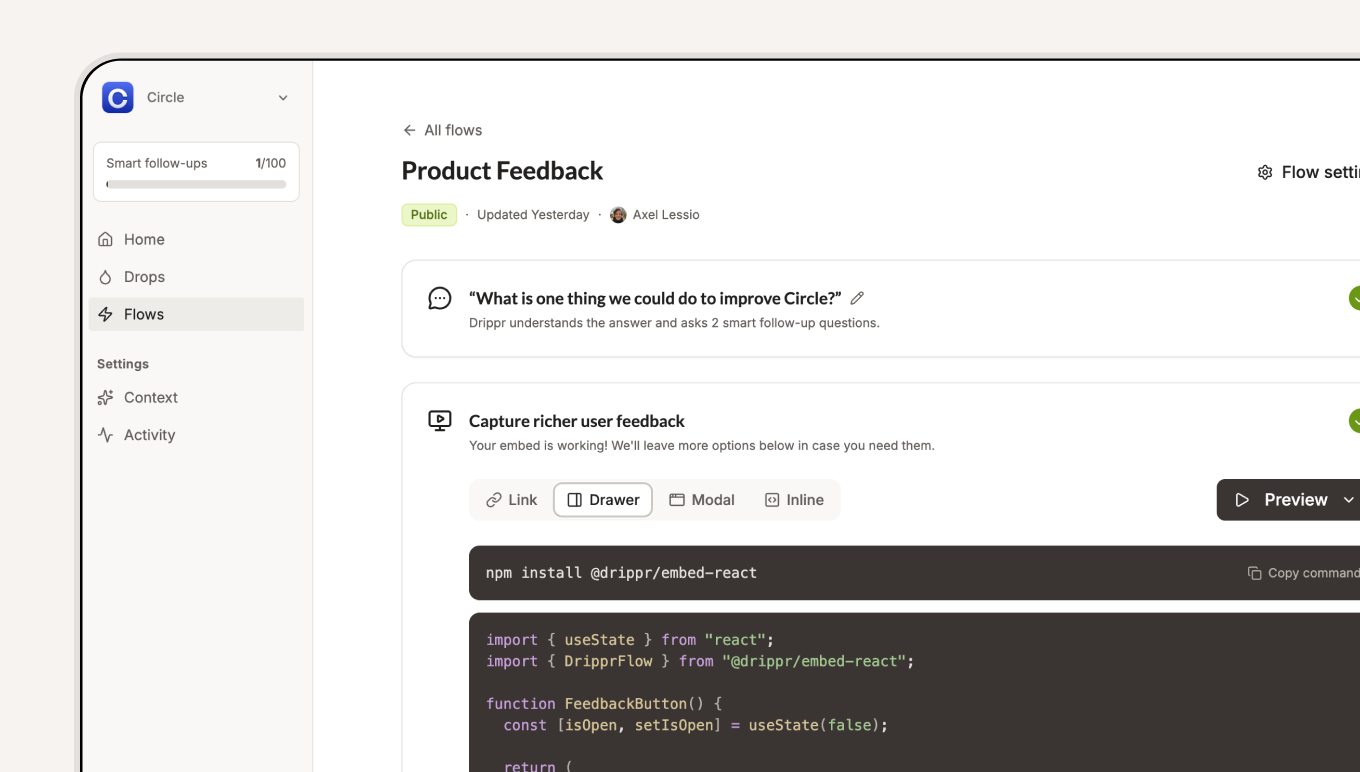The height and width of the screenshot is (772, 1360).
Task: Click the Smart follow-ups progress bar
Action: 196,184
